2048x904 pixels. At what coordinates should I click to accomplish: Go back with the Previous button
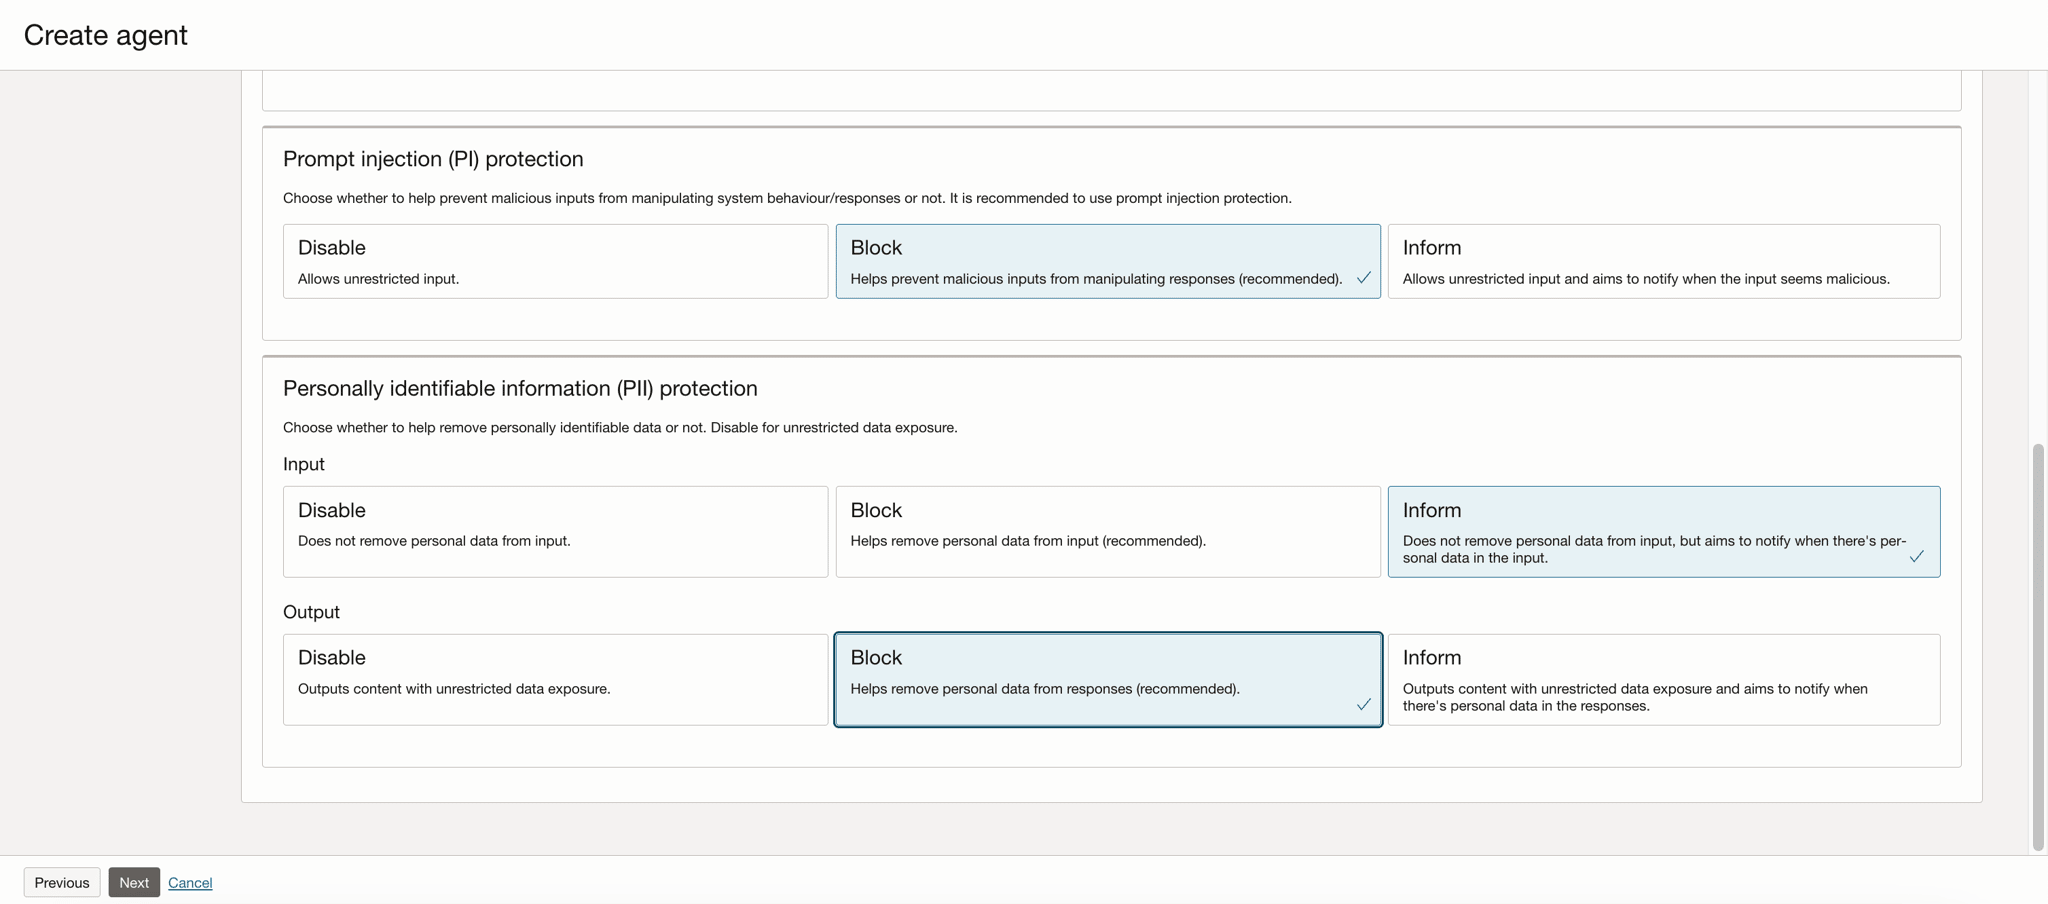click(x=62, y=882)
